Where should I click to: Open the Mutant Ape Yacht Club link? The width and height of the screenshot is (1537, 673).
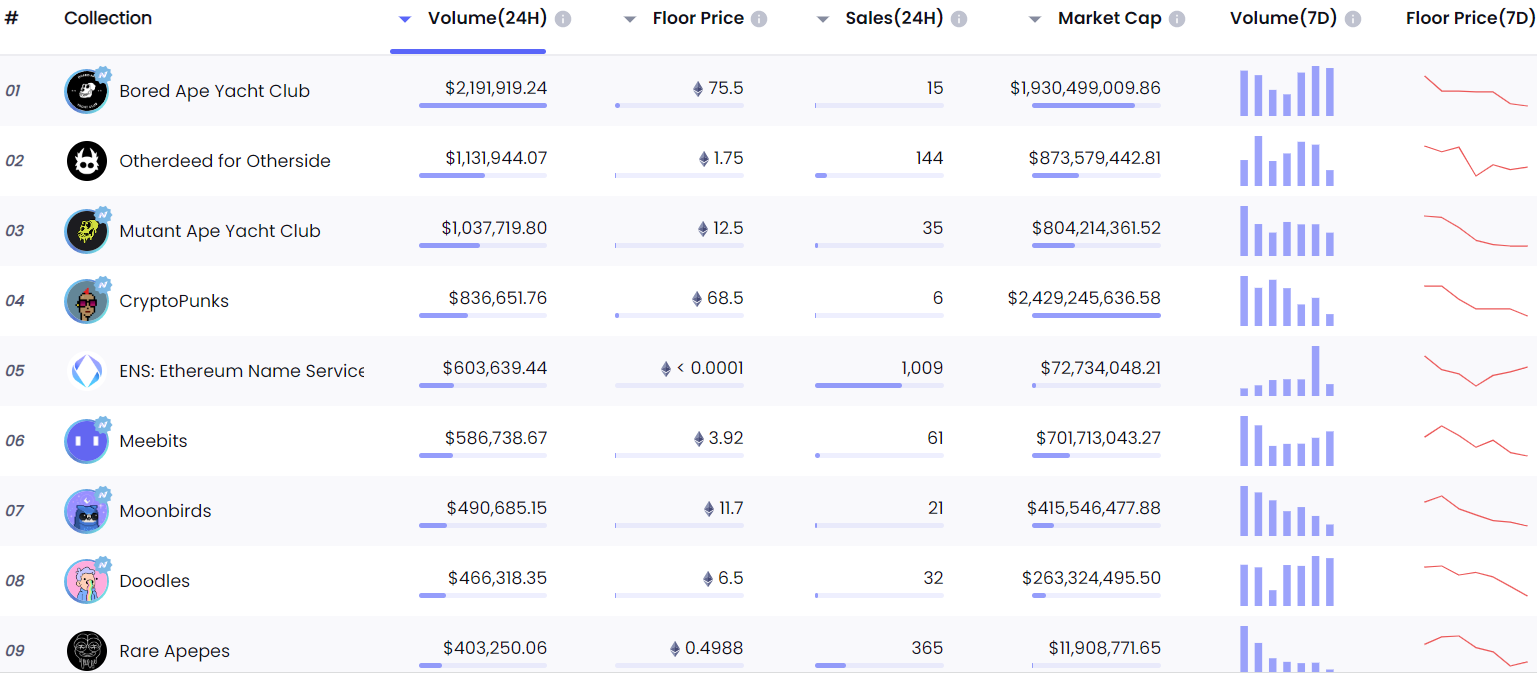[220, 231]
